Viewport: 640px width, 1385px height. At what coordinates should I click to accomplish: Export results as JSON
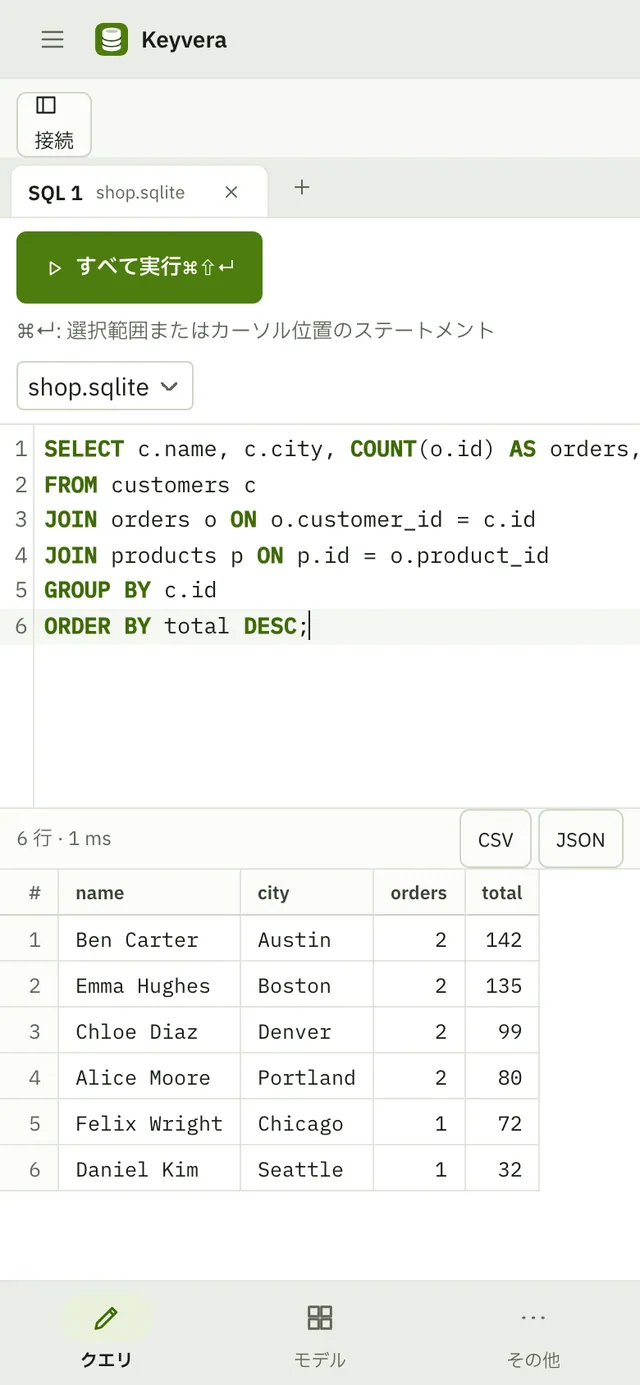[x=580, y=839]
